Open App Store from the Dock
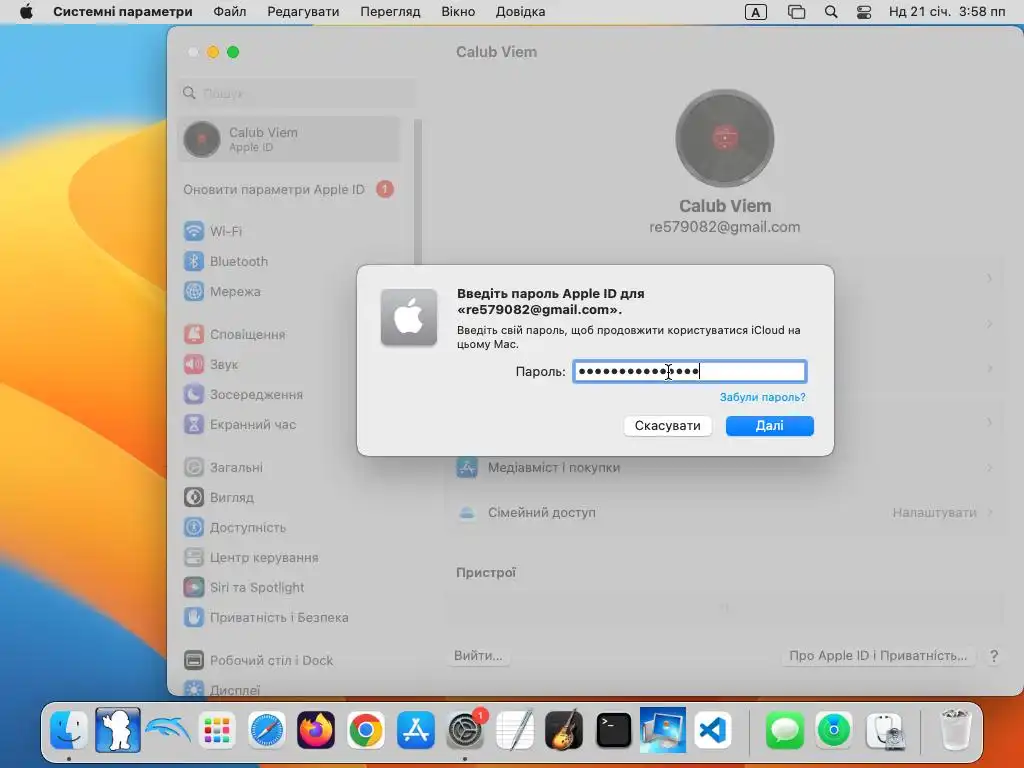The image size is (1024, 768). point(415,730)
